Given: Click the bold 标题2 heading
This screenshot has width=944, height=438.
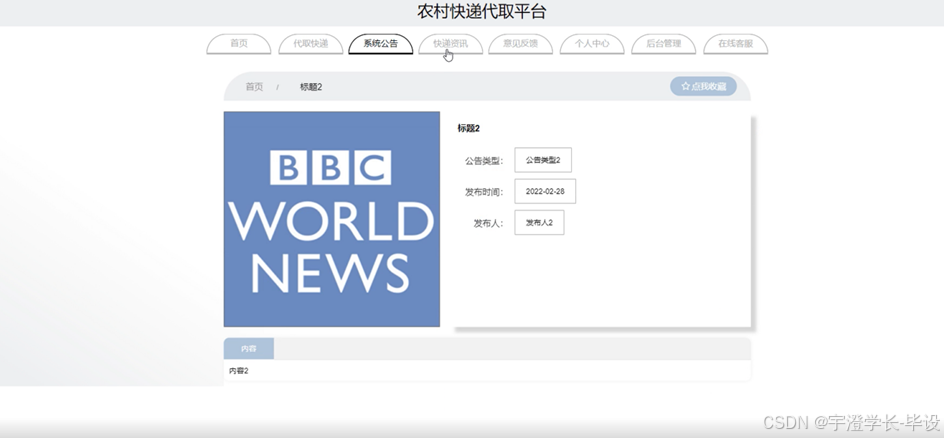Looking at the screenshot, I should pos(468,128).
